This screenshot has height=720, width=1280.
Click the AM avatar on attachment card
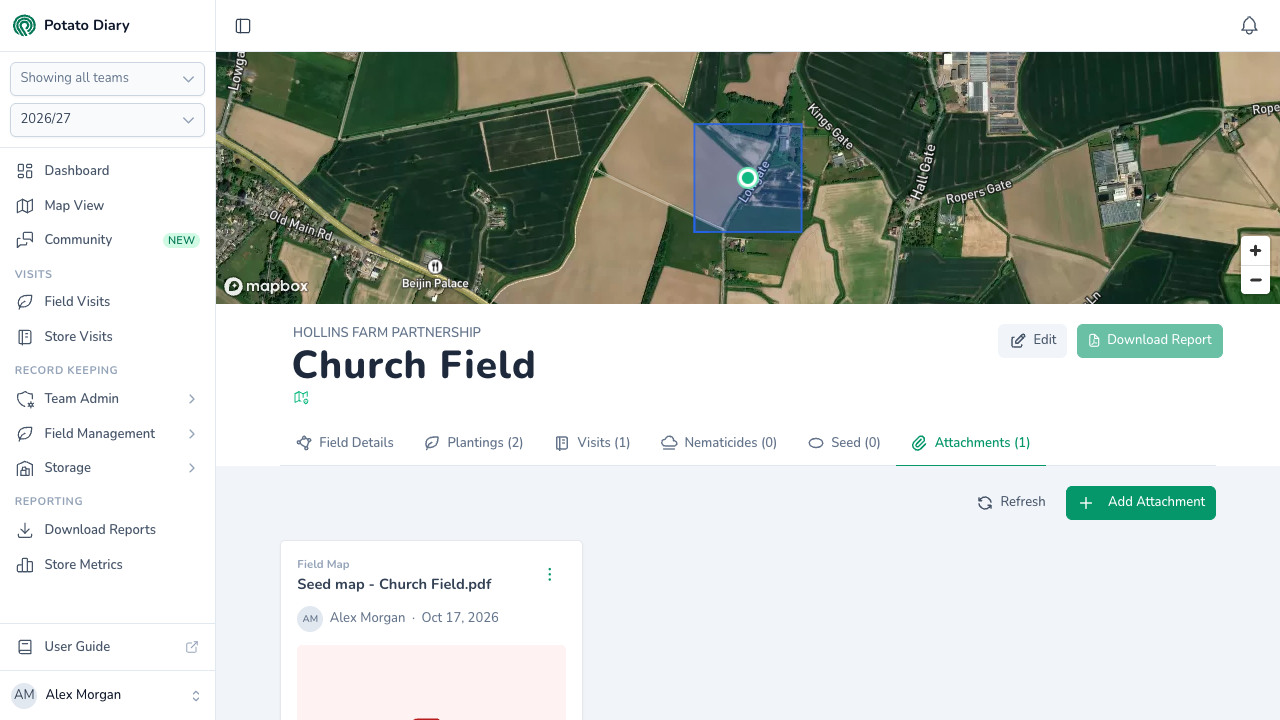click(310, 618)
